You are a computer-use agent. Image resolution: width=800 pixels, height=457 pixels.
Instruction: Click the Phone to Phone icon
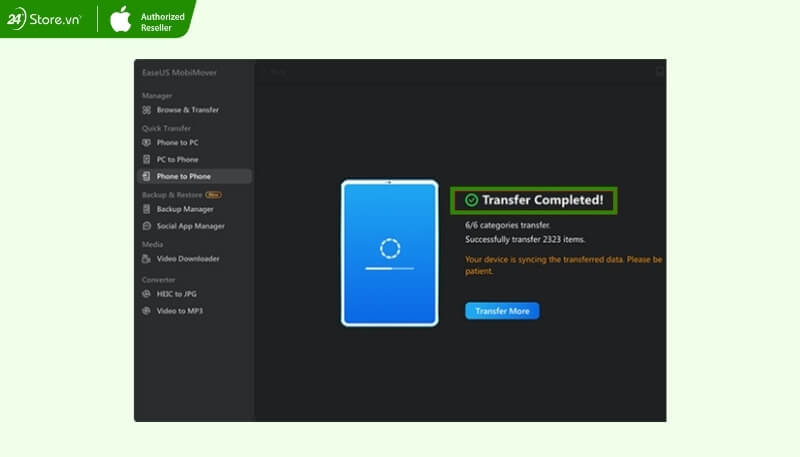(x=147, y=176)
